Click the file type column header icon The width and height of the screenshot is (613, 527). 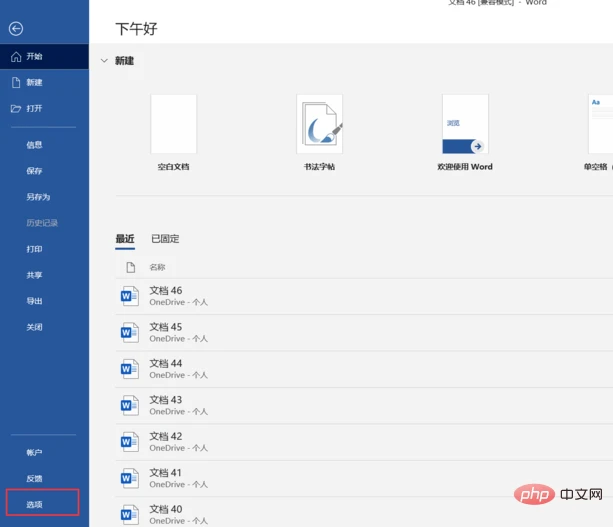coord(131,267)
